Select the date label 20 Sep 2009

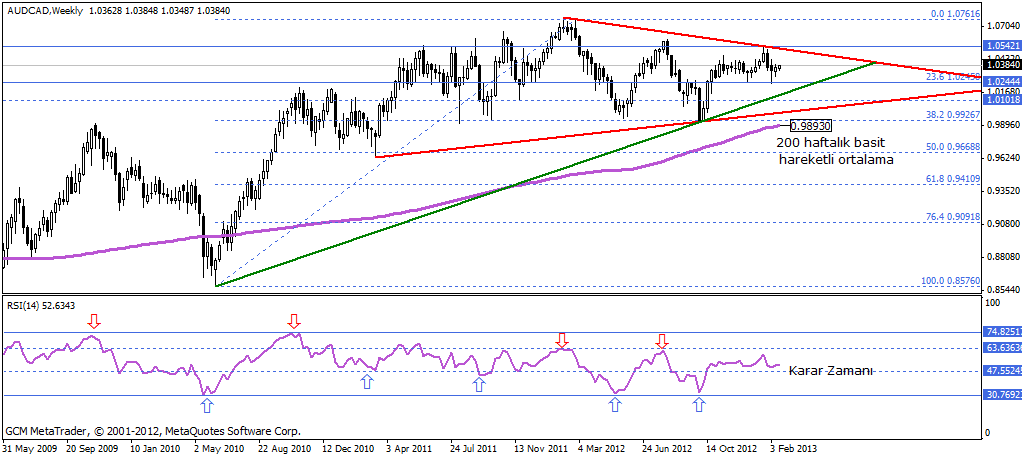(x=93, y=449)
